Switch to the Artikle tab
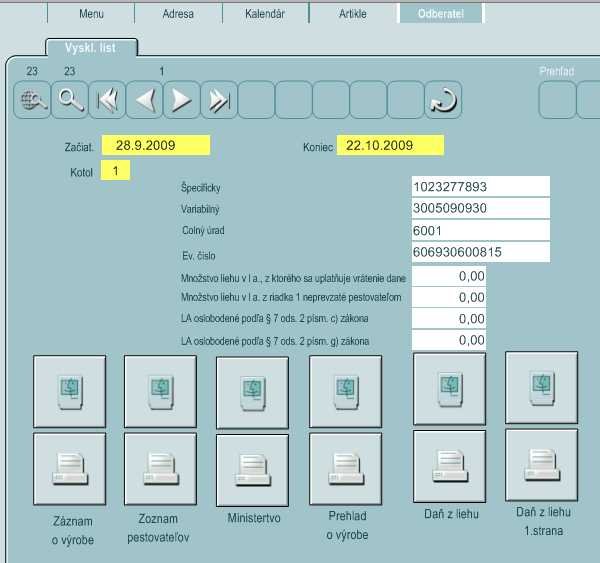 tap(353, 14)
